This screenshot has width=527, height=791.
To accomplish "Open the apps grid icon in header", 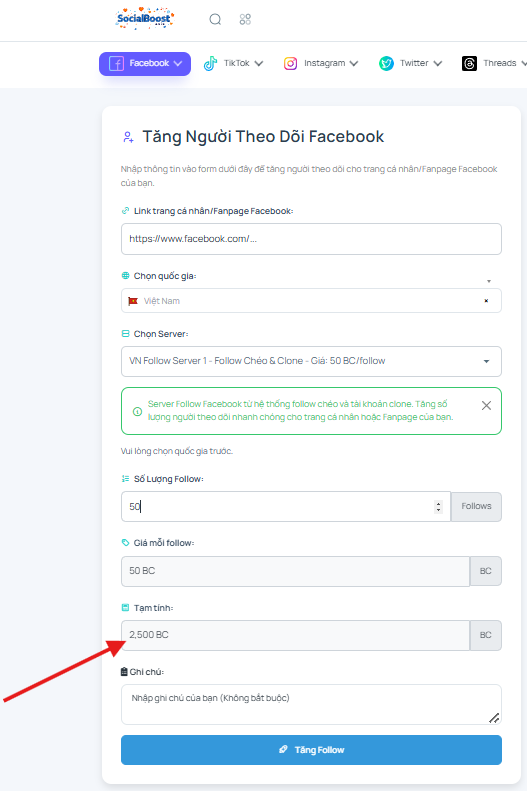I will tap(245, 19).
